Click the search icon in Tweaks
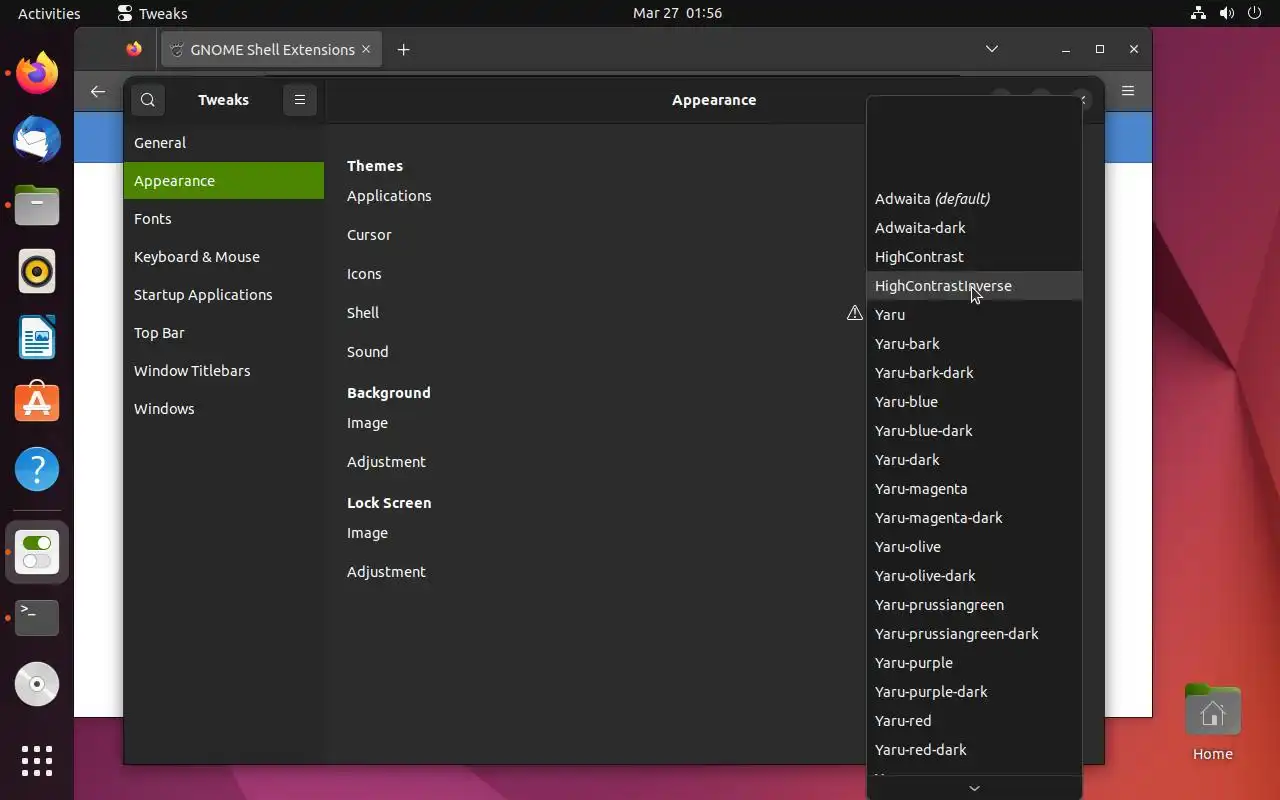Viewport: 1280px width, 800px height. pyautogui.click(x=148, y=100)
